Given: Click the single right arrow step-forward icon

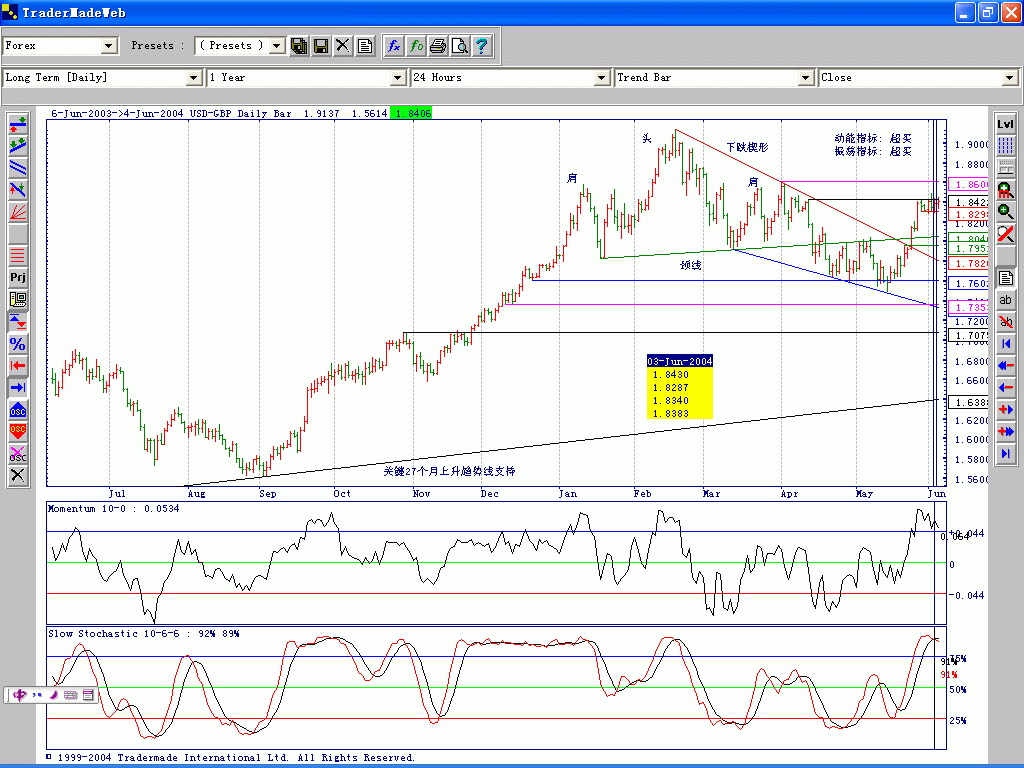Looking at the screenshot, I should tap(1006, 409).
